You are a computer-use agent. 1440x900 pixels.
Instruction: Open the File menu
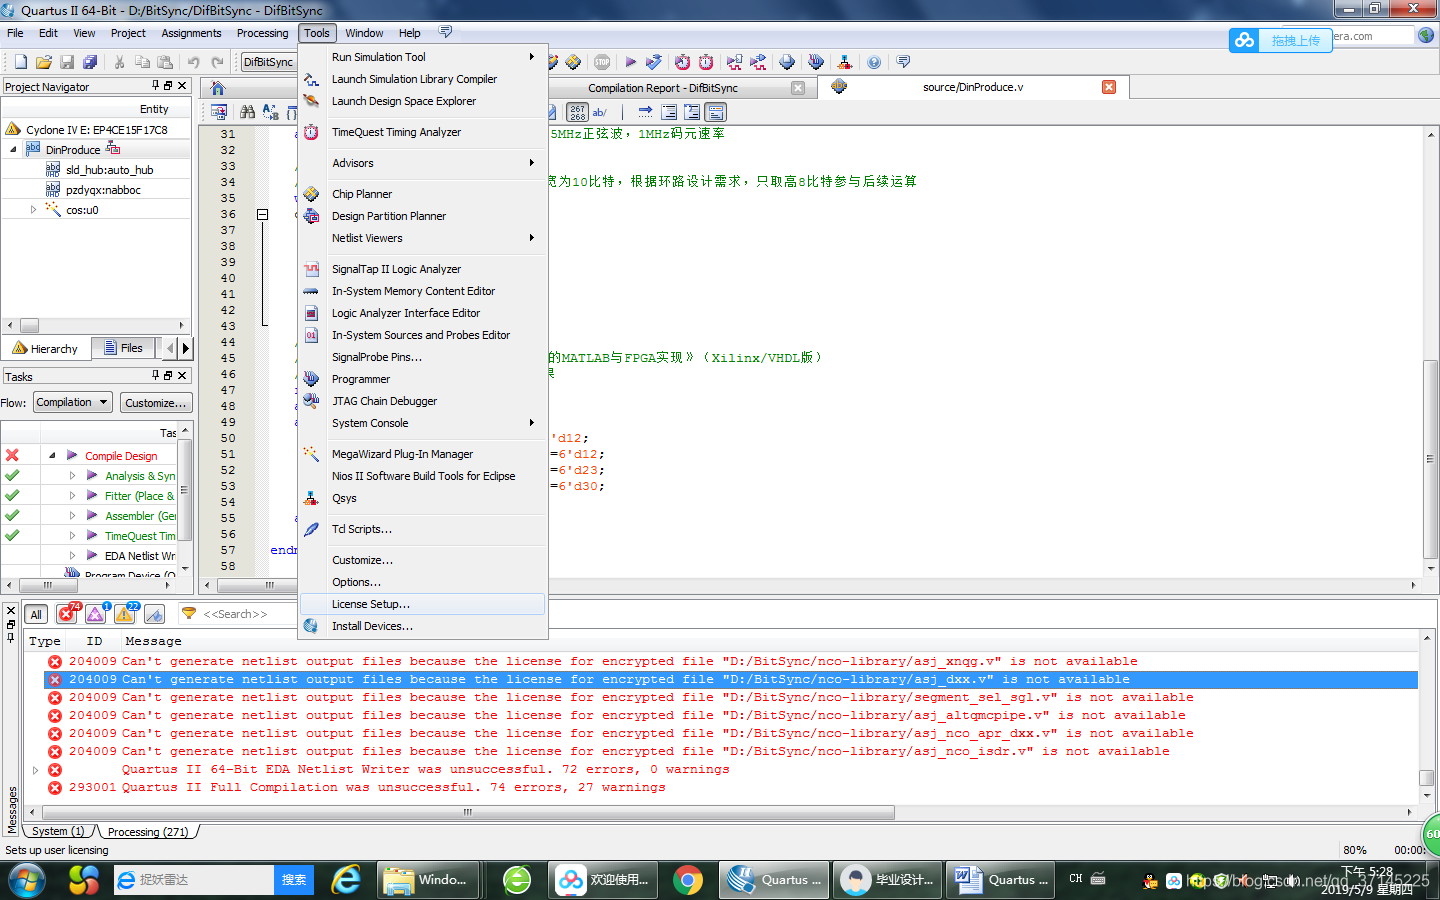[15, 33]
